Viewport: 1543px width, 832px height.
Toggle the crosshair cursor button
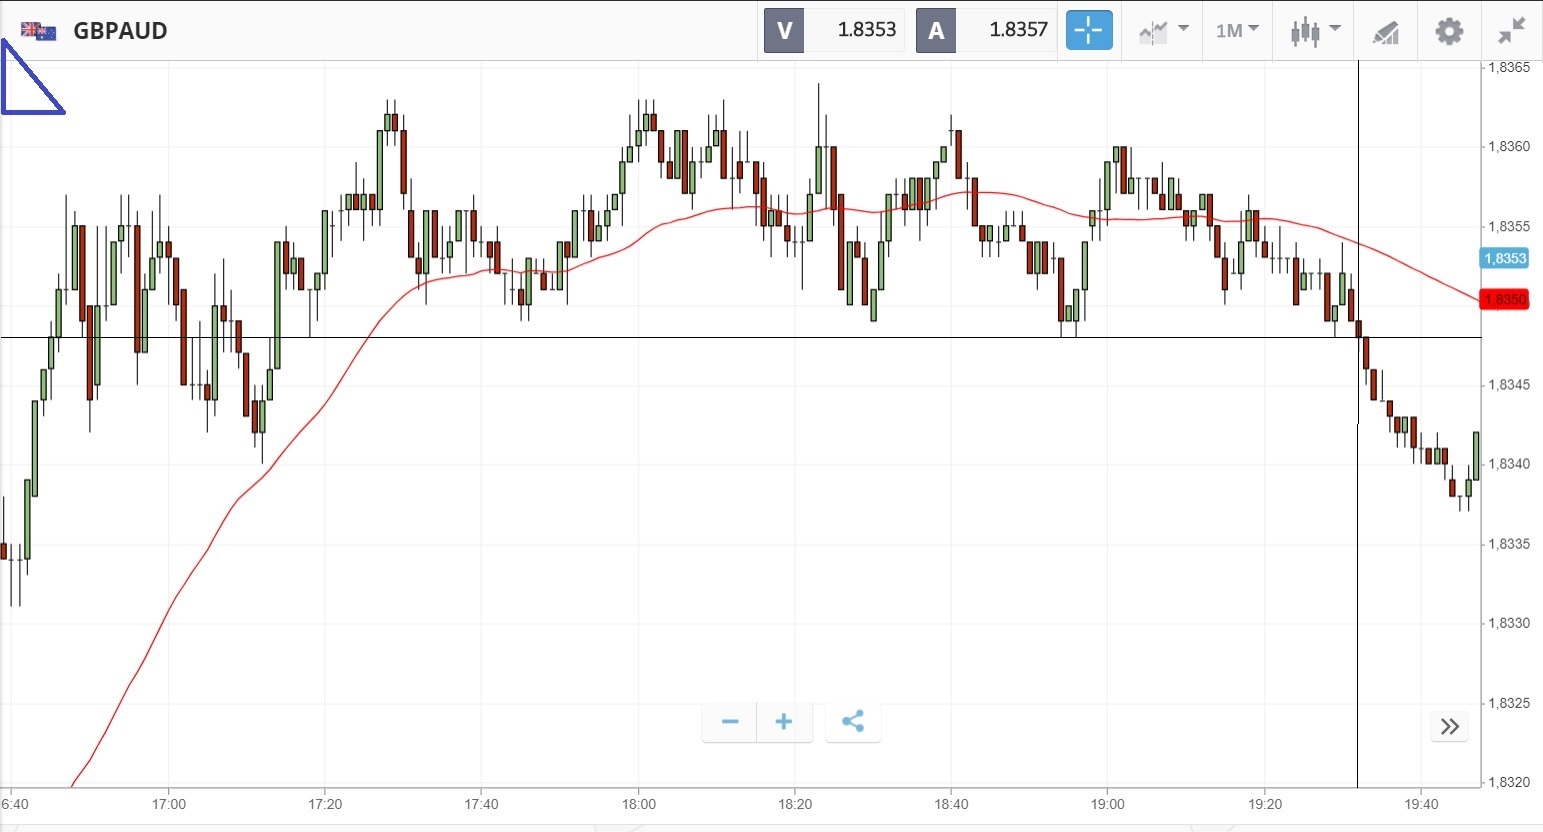coord(1089,31)
